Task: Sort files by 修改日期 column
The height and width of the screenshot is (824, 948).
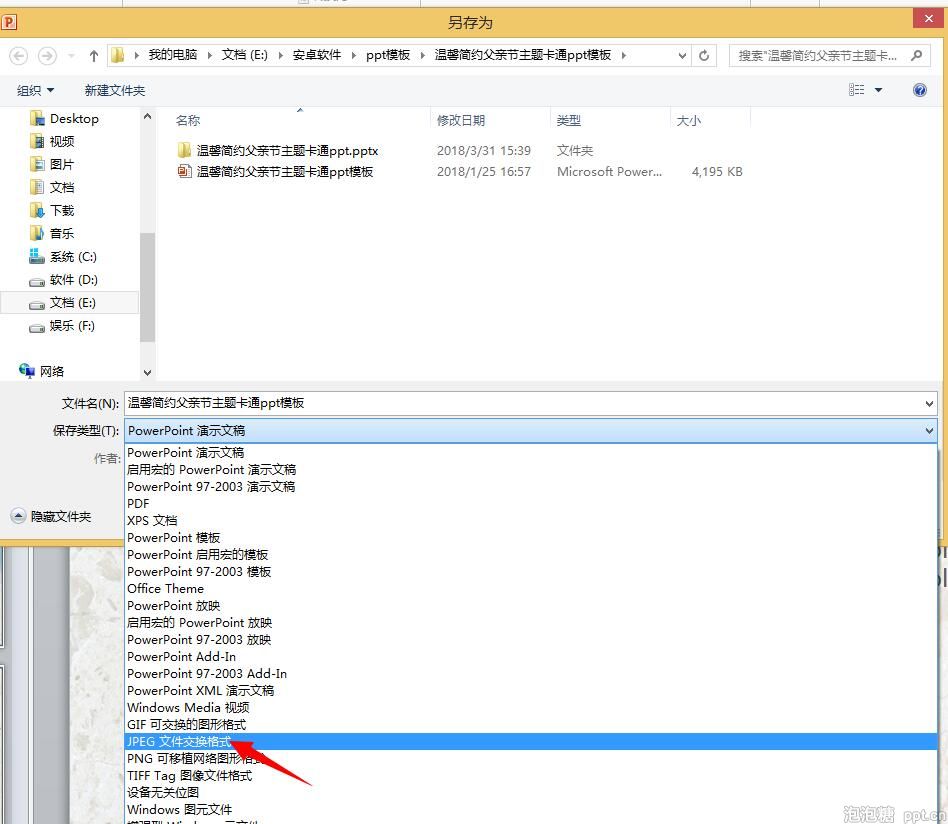Action: pyautogui.click(x=461, y=120)
